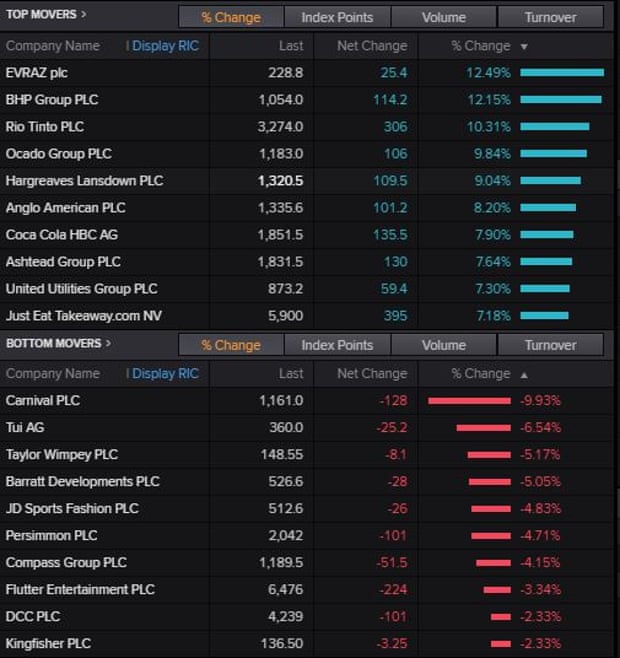Click United Utilities teal percent change bar
This screenshot has width=620, height=658.
[x=545, y=289]
